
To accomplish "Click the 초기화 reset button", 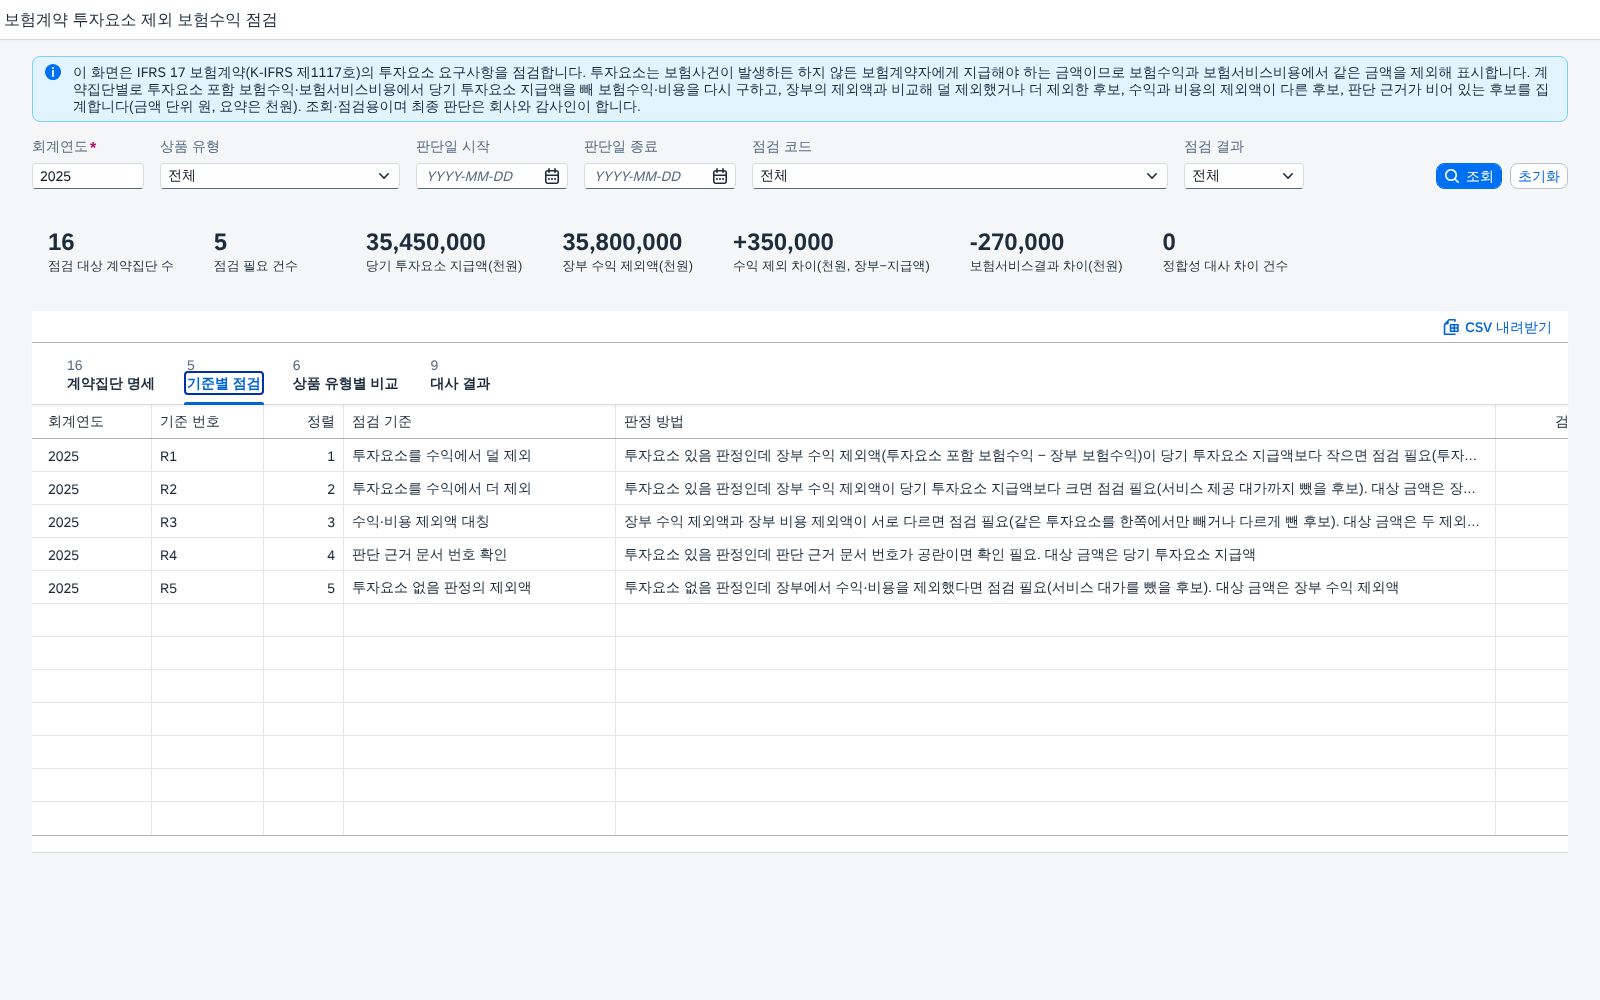I will [1538, 176].
